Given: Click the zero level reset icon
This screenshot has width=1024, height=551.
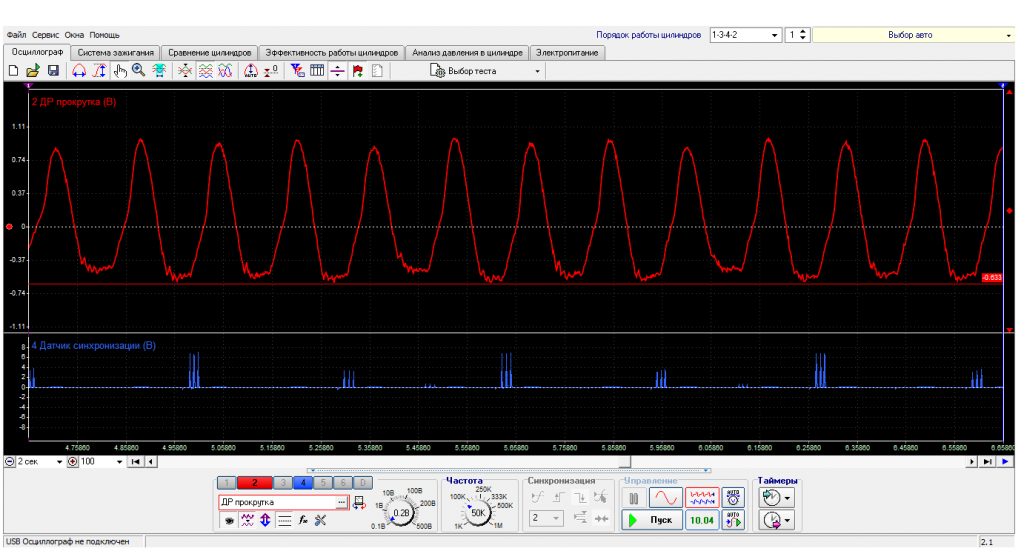Looking at the screenshot, I should 271,71.
